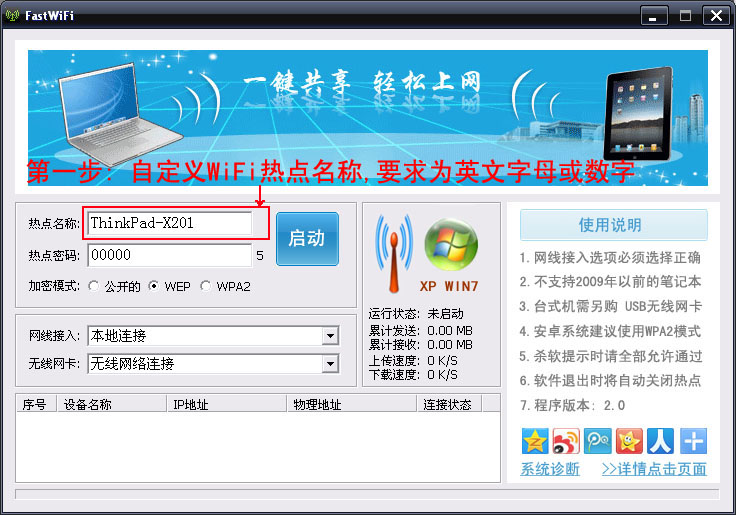This screenshot has height=515, width=736.
Task: Click the blue plus more-sharing icon
Action: coord(693,441)
